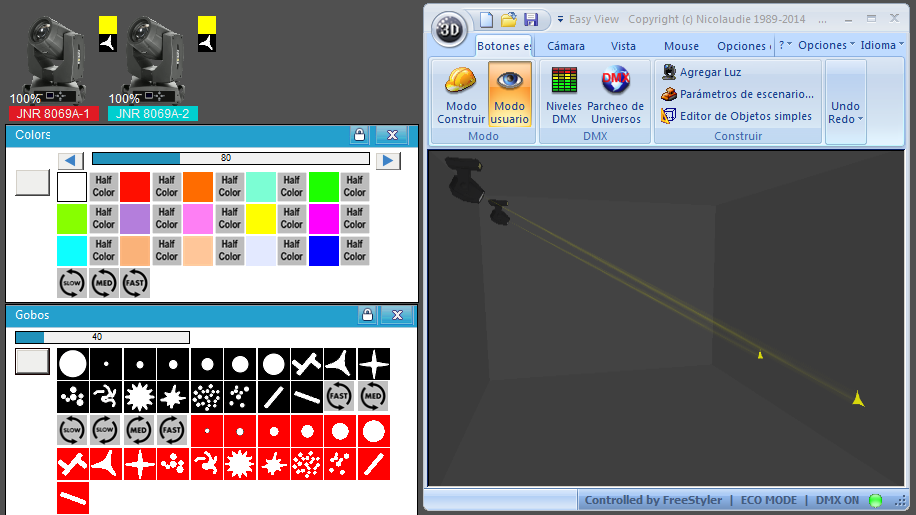Screen dimensions: 916x515
Task: Close the Gobos panel
Action: click(x=397, y=315)
